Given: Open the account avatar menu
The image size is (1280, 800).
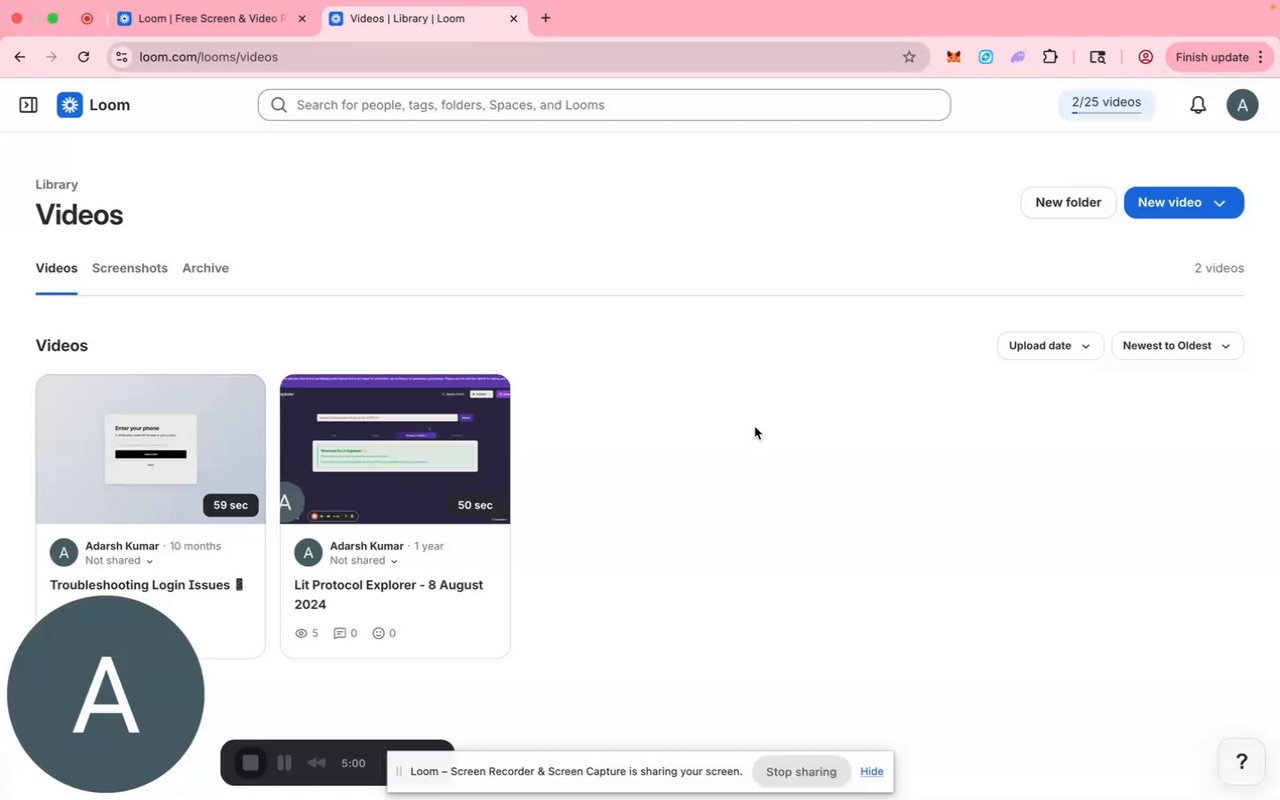Looking at the screenshot, I should click(1242, 105).
